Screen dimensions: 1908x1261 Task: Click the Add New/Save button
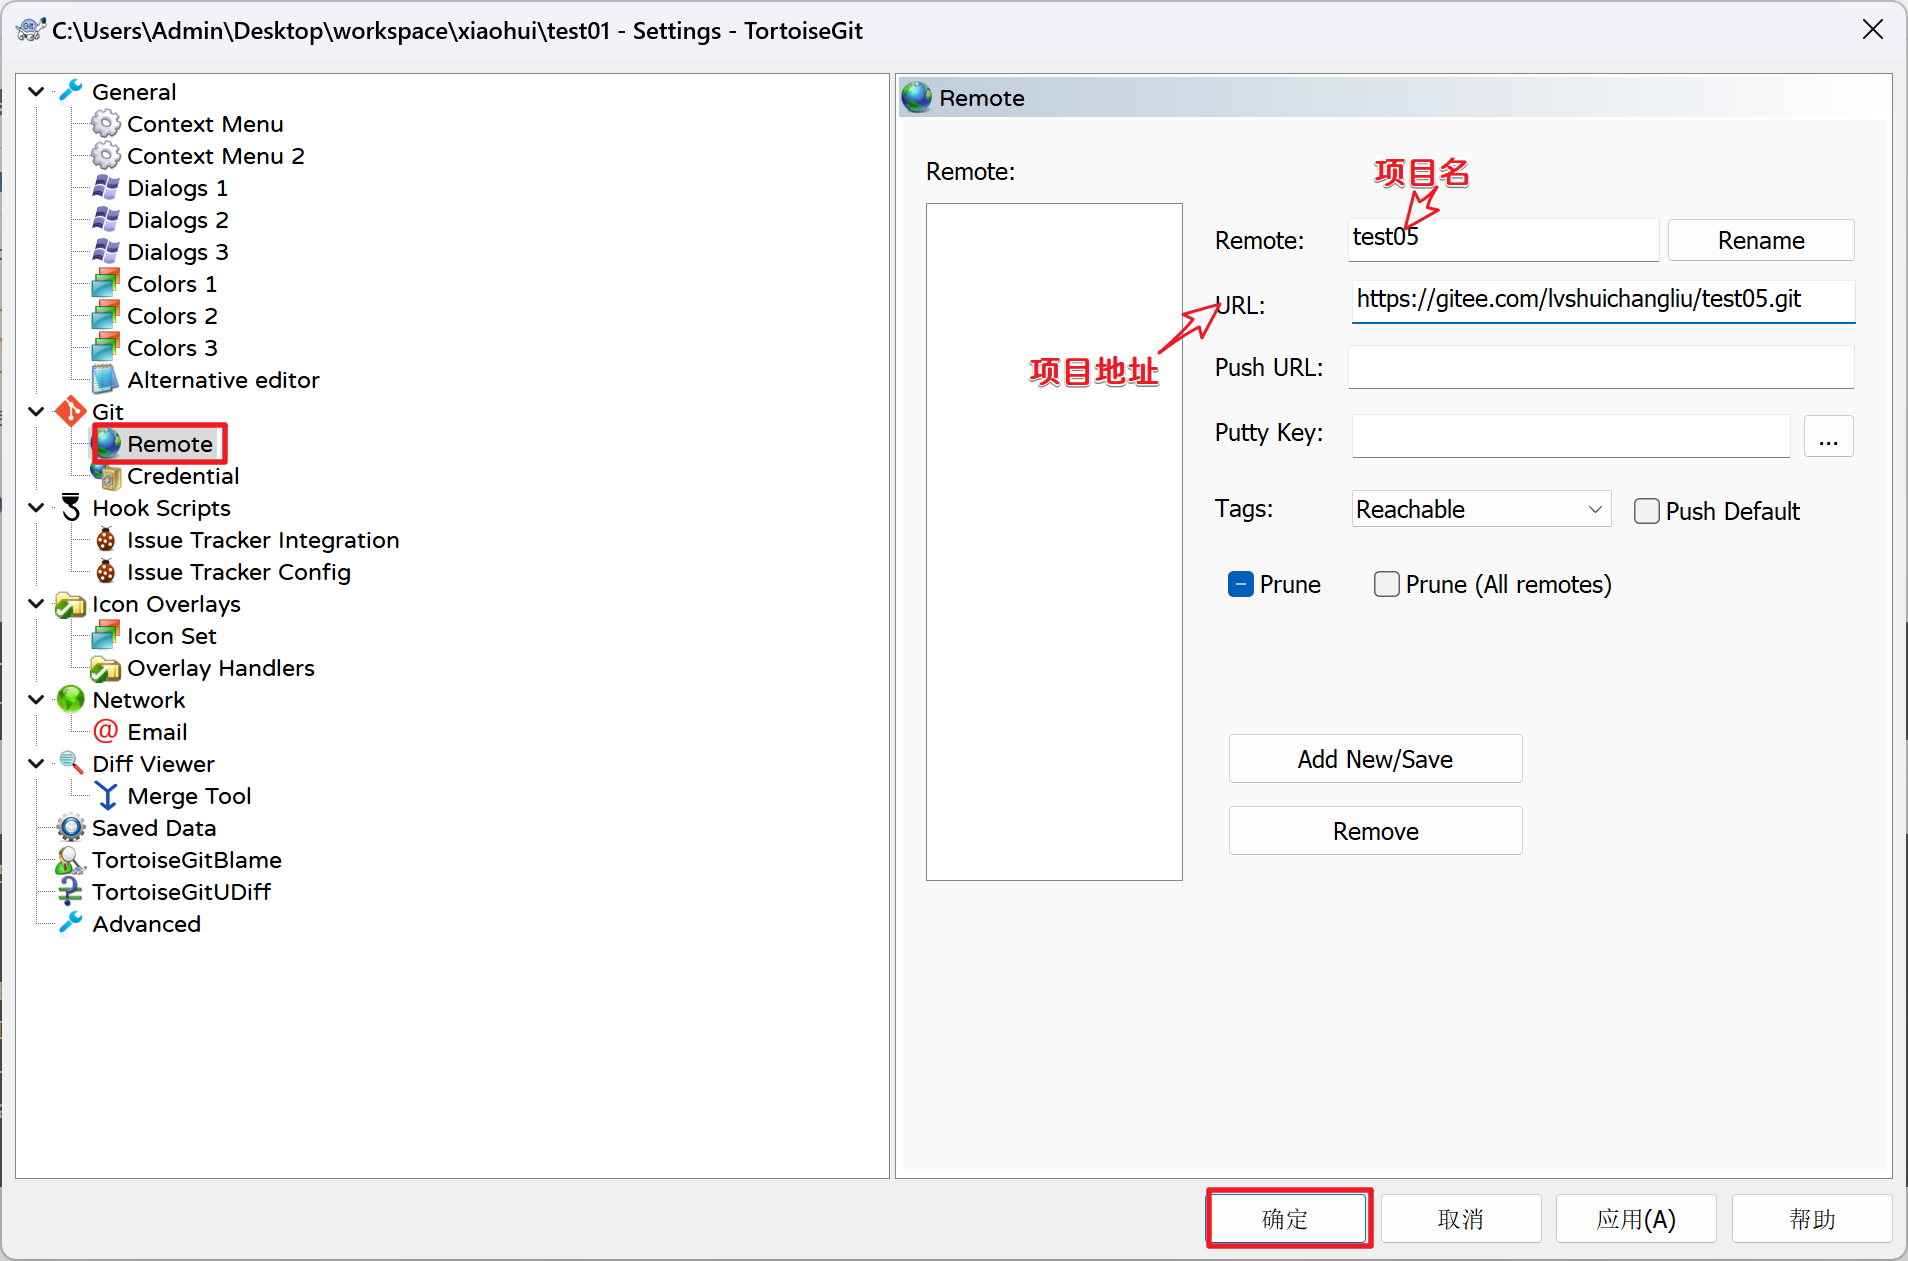pos(1375,759)
